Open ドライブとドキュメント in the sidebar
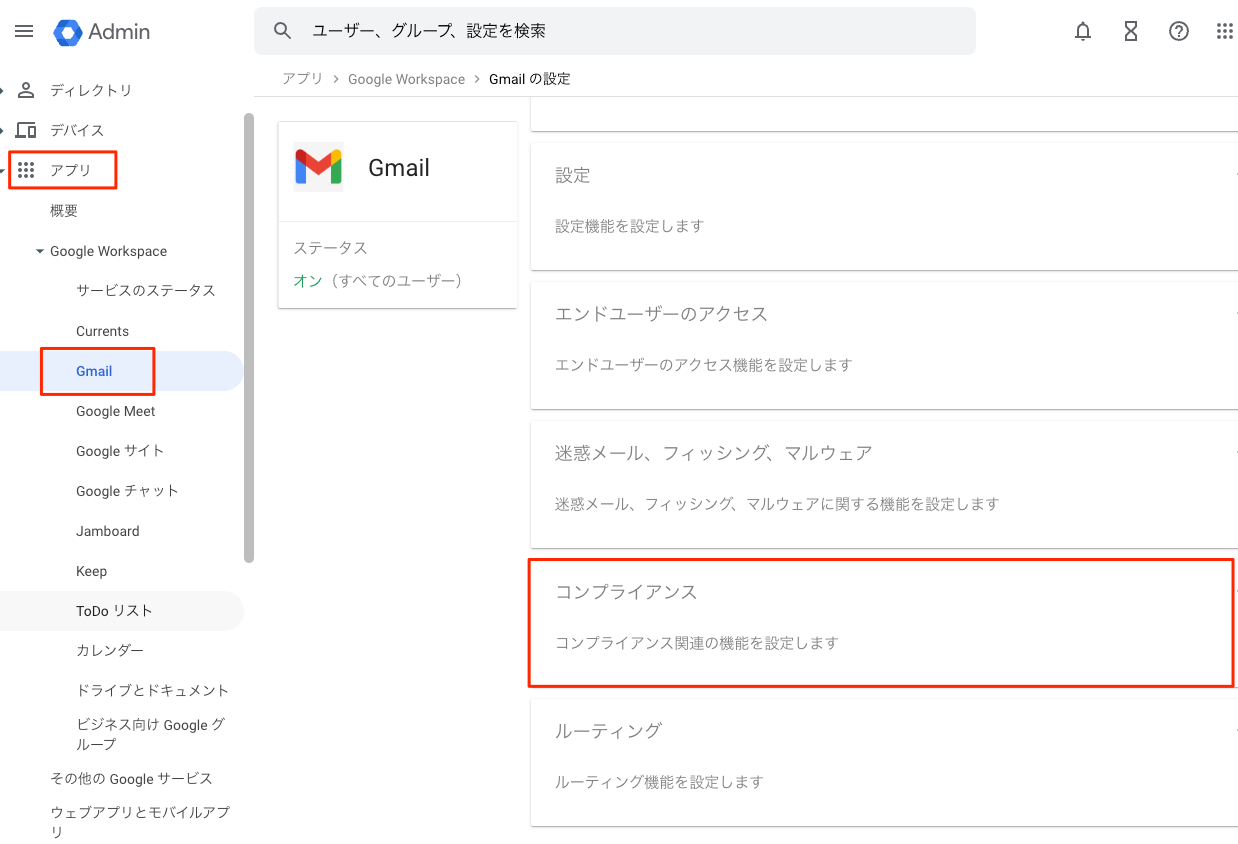This screenshot has height=844, width=1238. 152,691
